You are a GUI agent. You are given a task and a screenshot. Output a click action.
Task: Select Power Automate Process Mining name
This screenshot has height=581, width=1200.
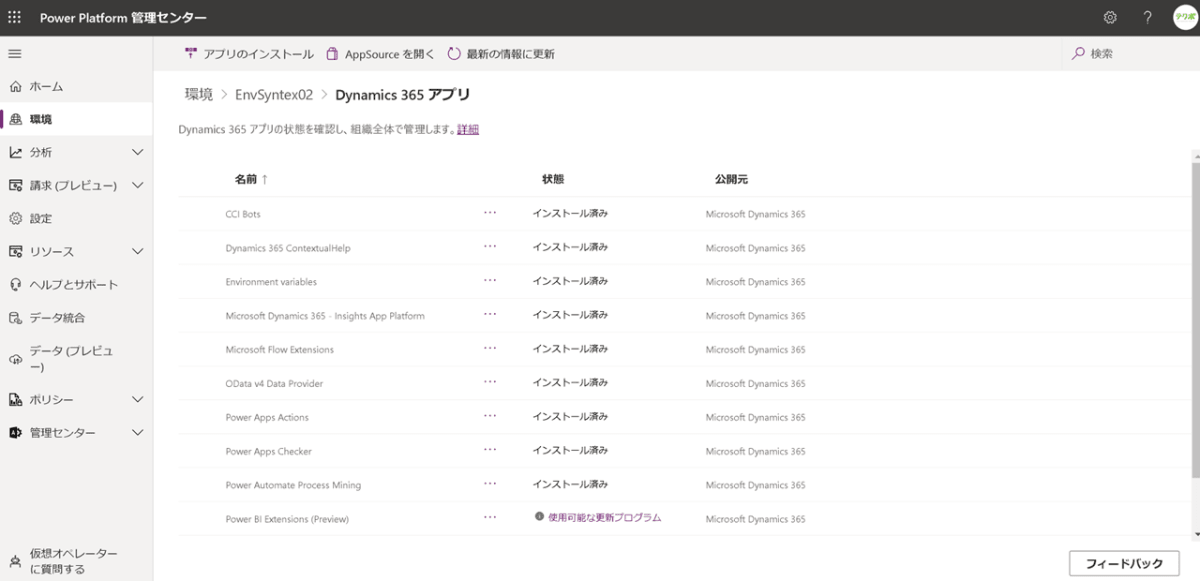(293, 485)
